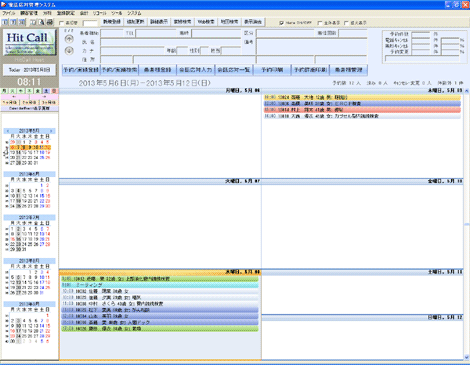Click the 1ヶ月後 jump button

point(10,102)
